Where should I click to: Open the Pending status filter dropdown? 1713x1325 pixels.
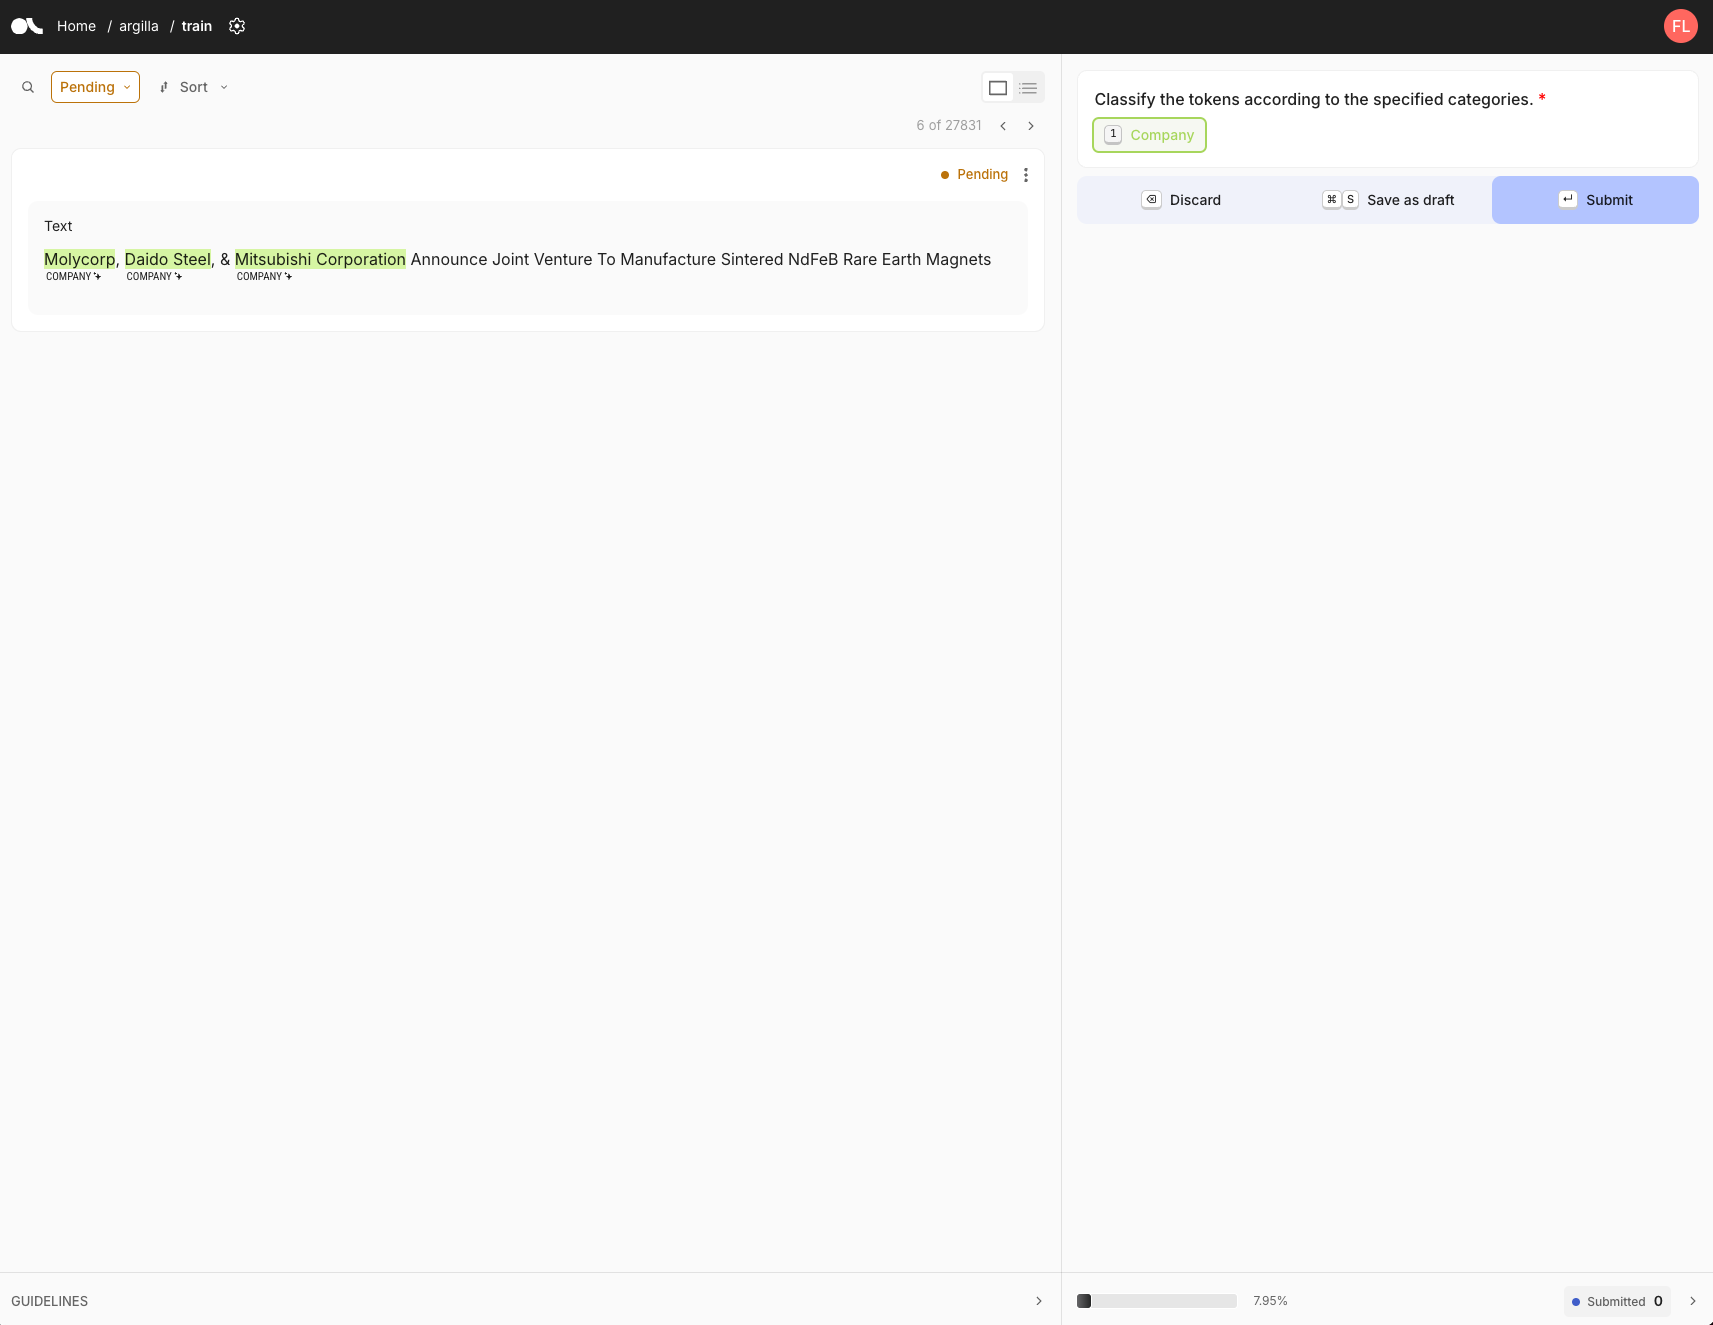coord(95,87)
